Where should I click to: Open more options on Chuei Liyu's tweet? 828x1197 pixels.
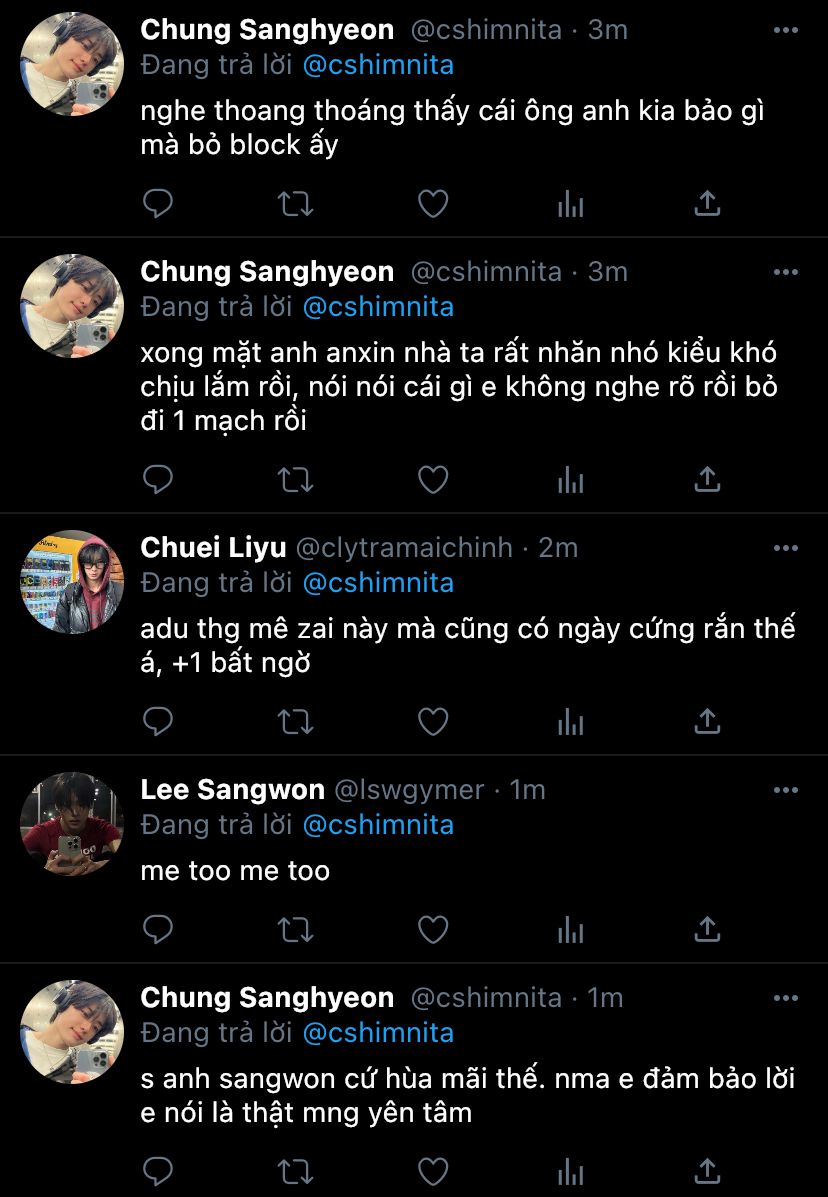pyautogui.click(x=786, y=548)
